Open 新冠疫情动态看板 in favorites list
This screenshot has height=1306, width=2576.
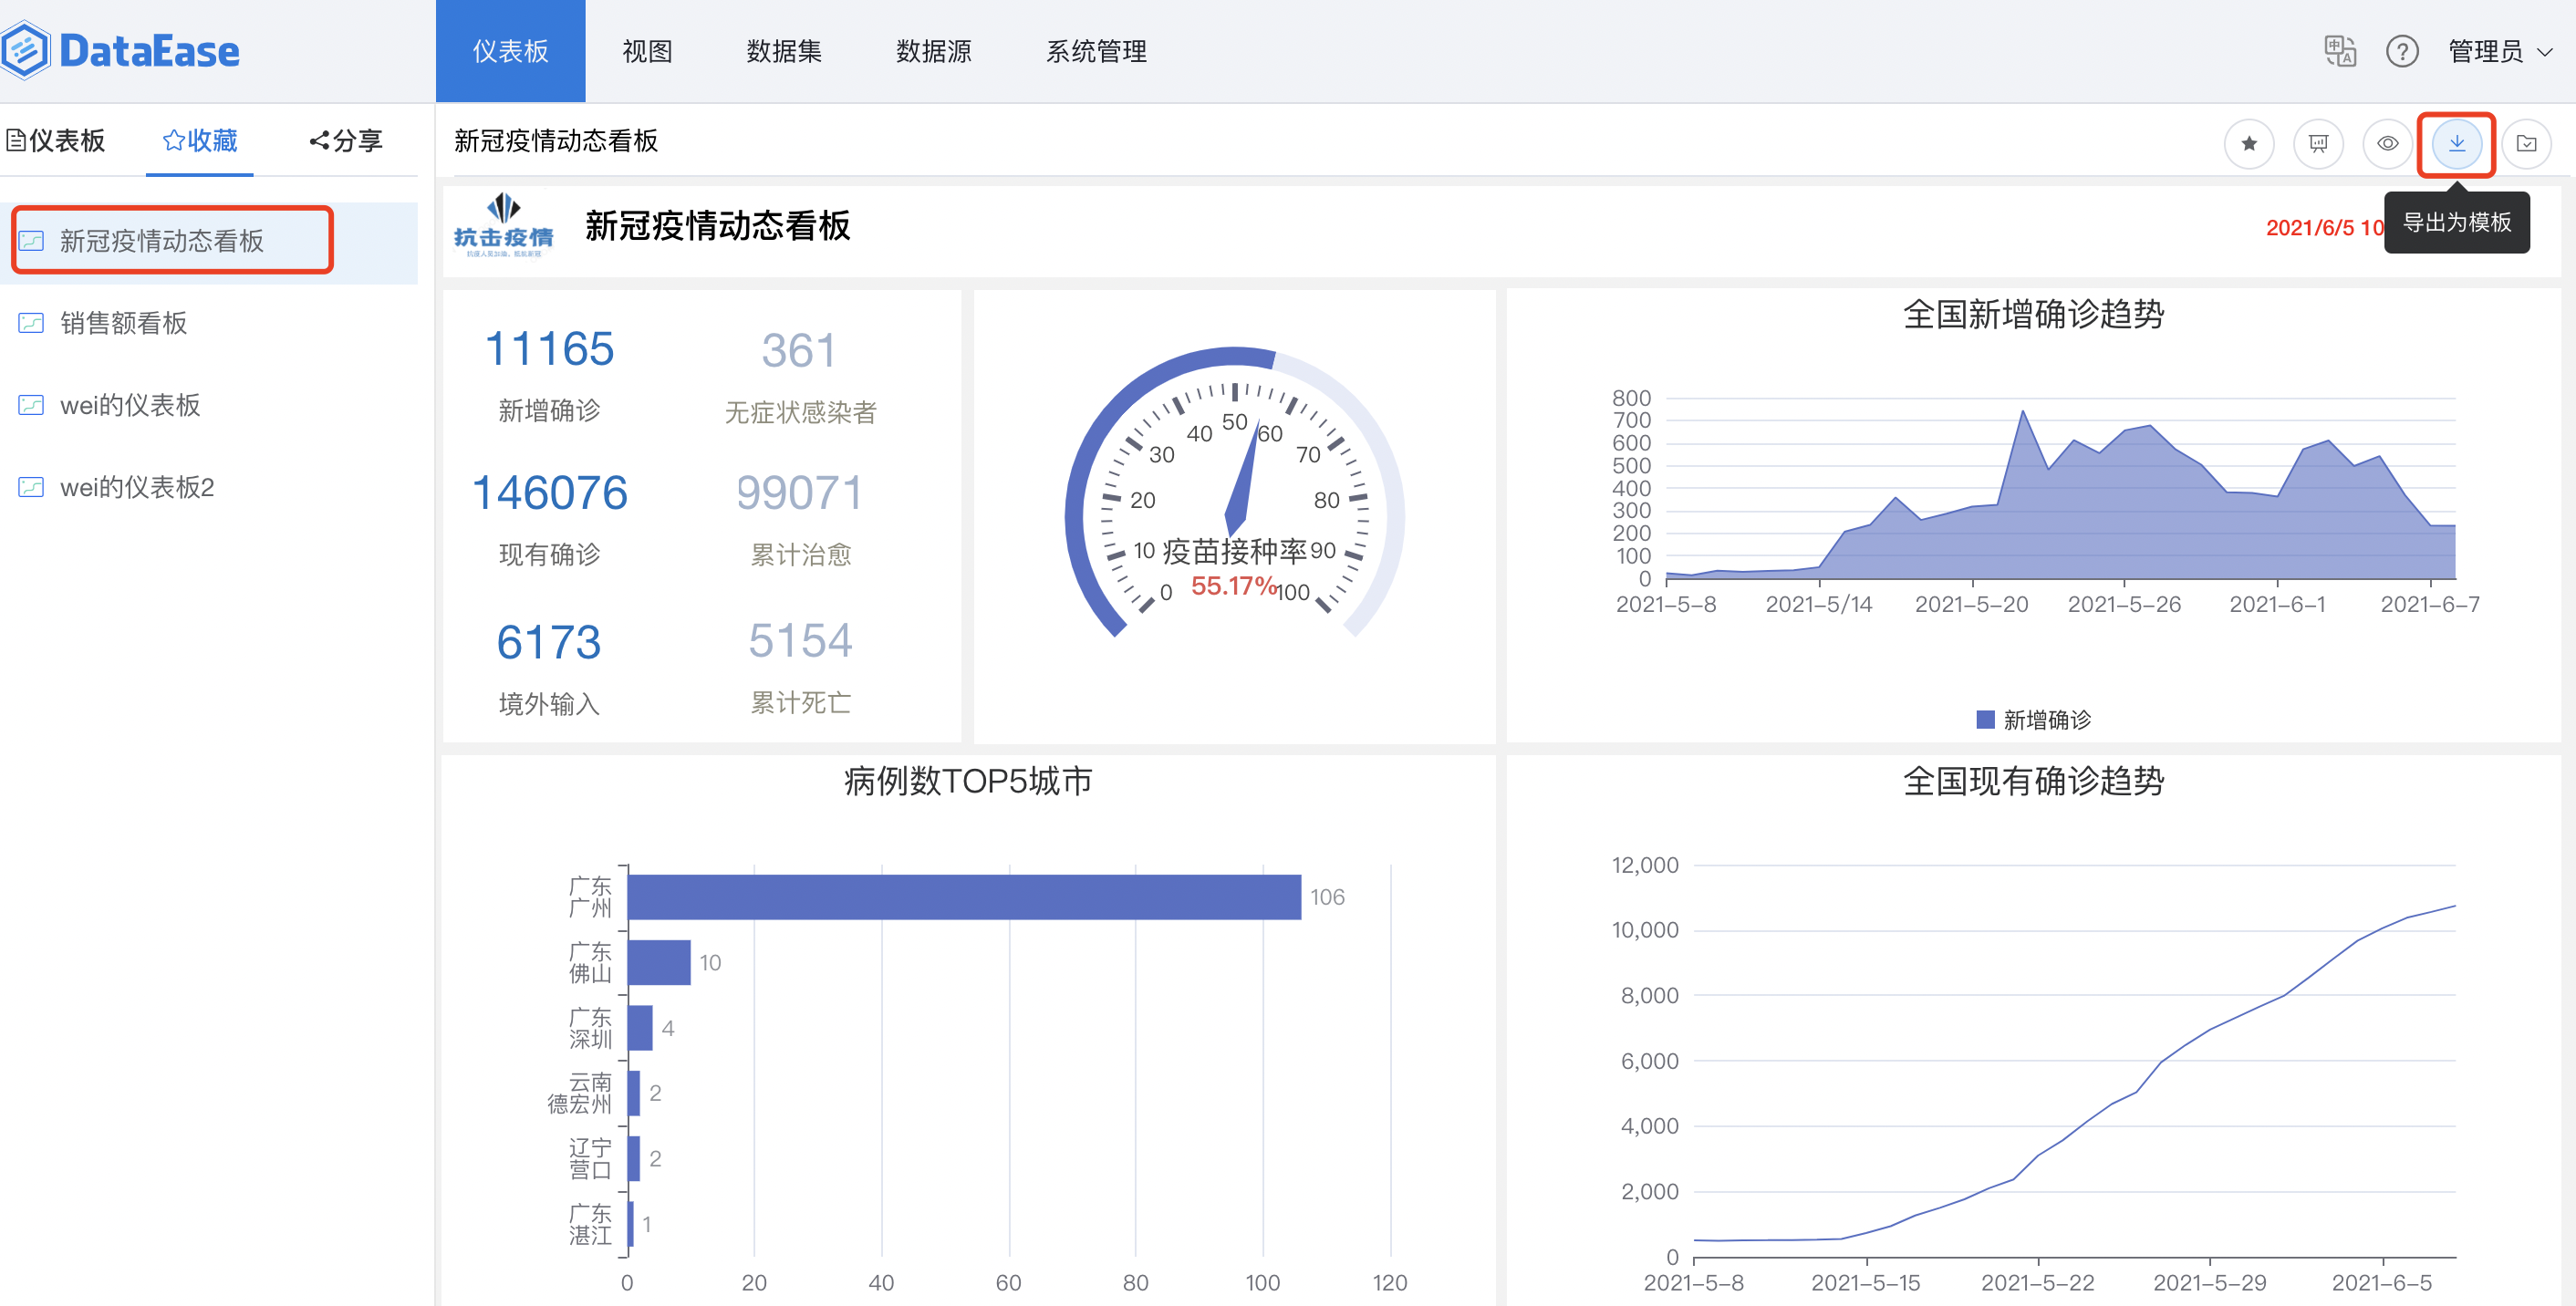click(x=209, y=241)
